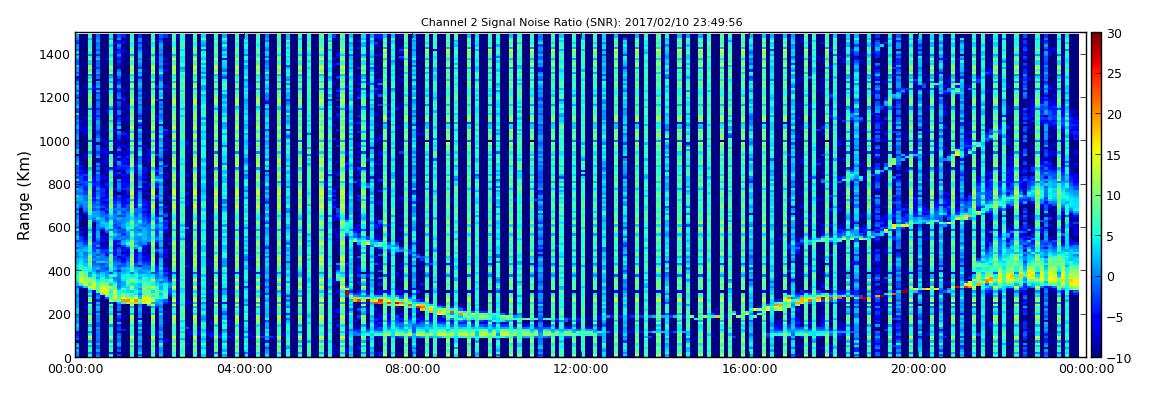Click the 1000 tick on the range axis
Image resolution: width=1150 pixels, height=407 pixels.
[55, 142]
